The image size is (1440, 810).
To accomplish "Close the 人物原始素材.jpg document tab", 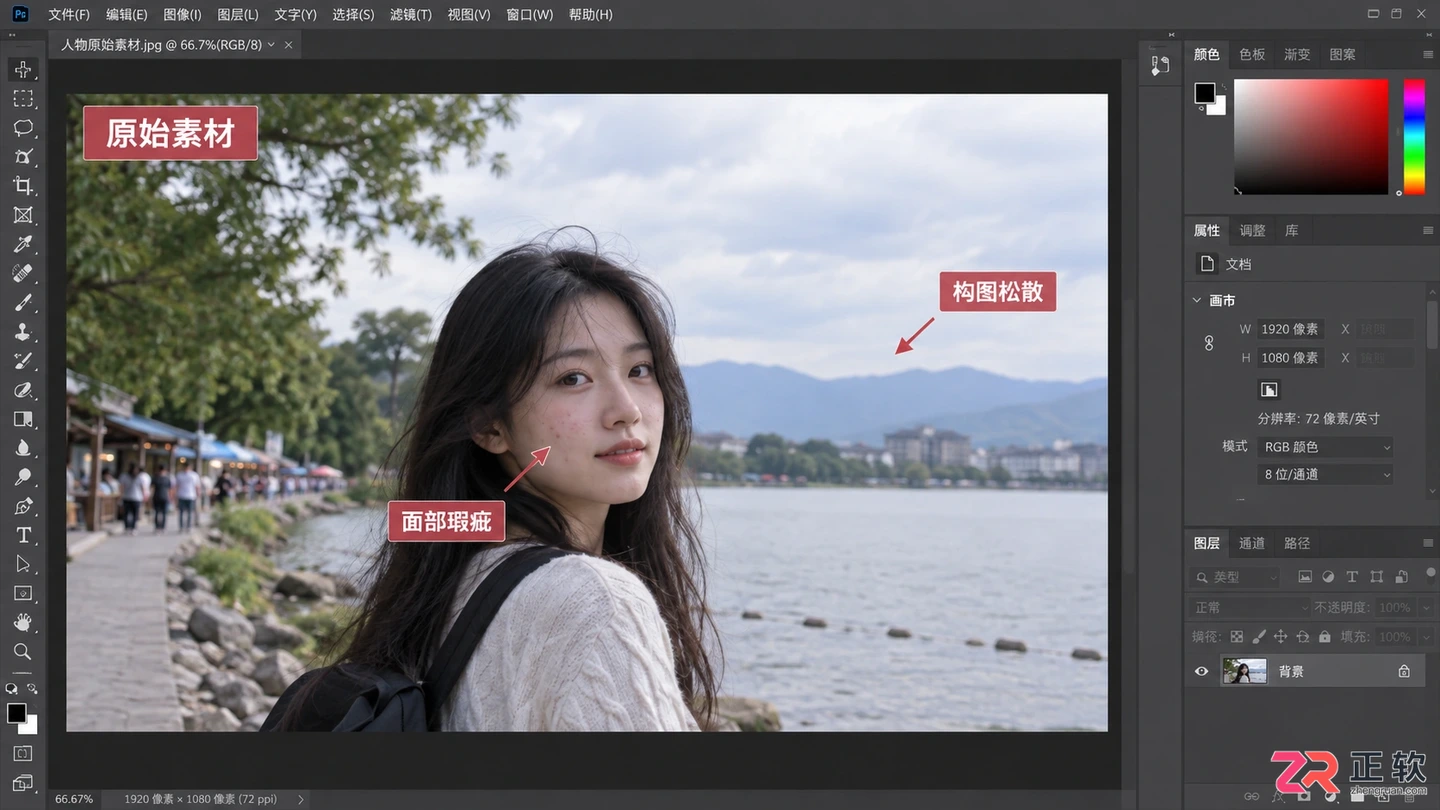I will tap(289, 45).
